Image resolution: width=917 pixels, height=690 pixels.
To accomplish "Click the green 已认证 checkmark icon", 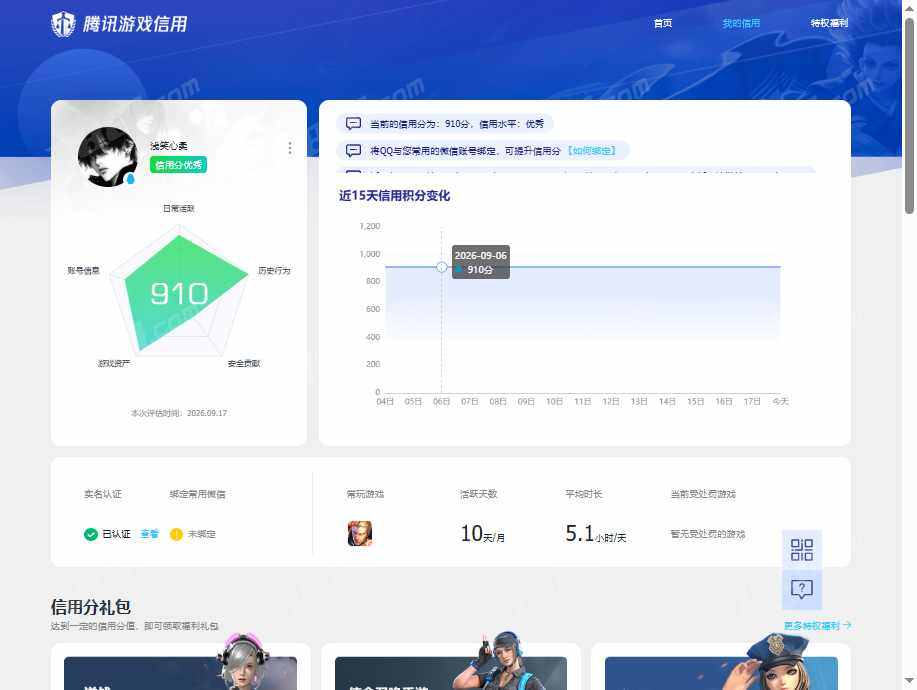I will [x=91, y=534].
